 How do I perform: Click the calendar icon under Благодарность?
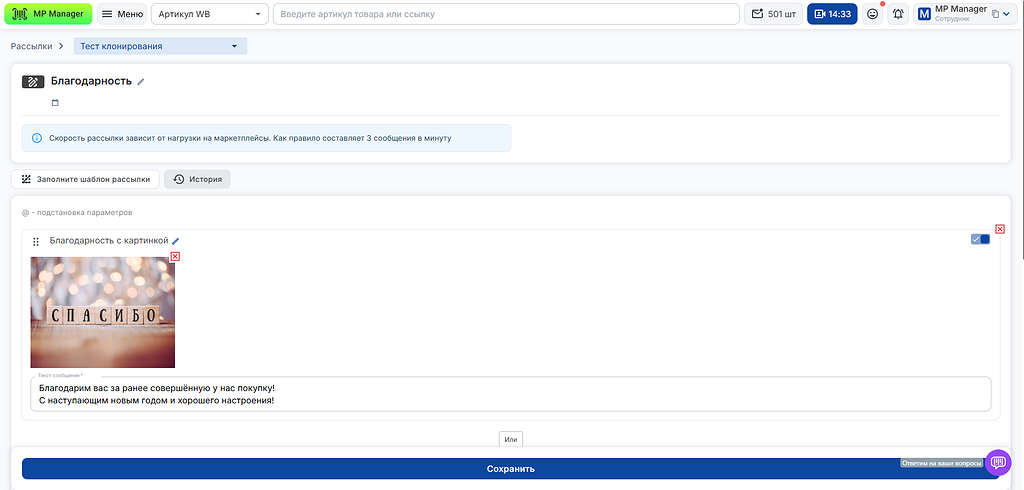click(56, 103)
